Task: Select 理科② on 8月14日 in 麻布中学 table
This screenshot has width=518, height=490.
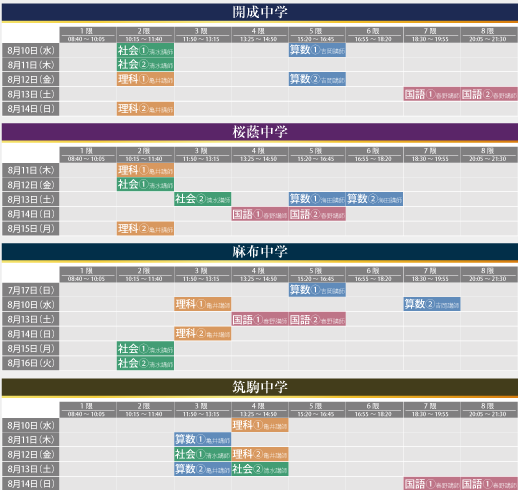Action: pyautogui.click(x=203, y=334)
